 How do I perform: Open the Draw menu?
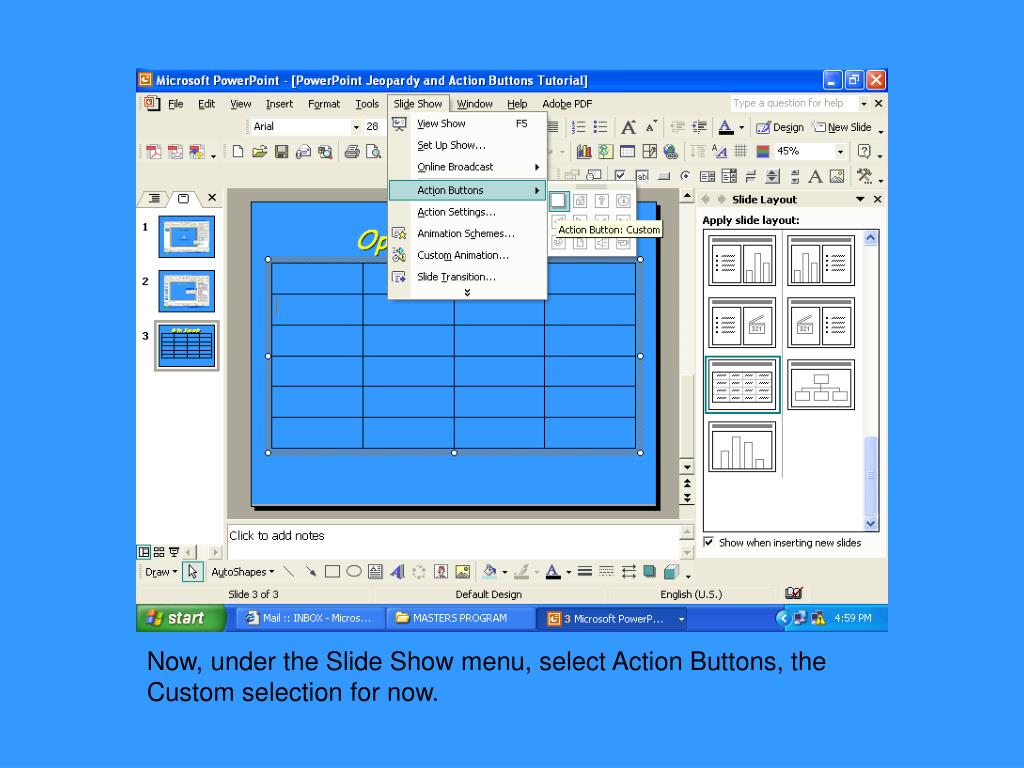[161, 572]
